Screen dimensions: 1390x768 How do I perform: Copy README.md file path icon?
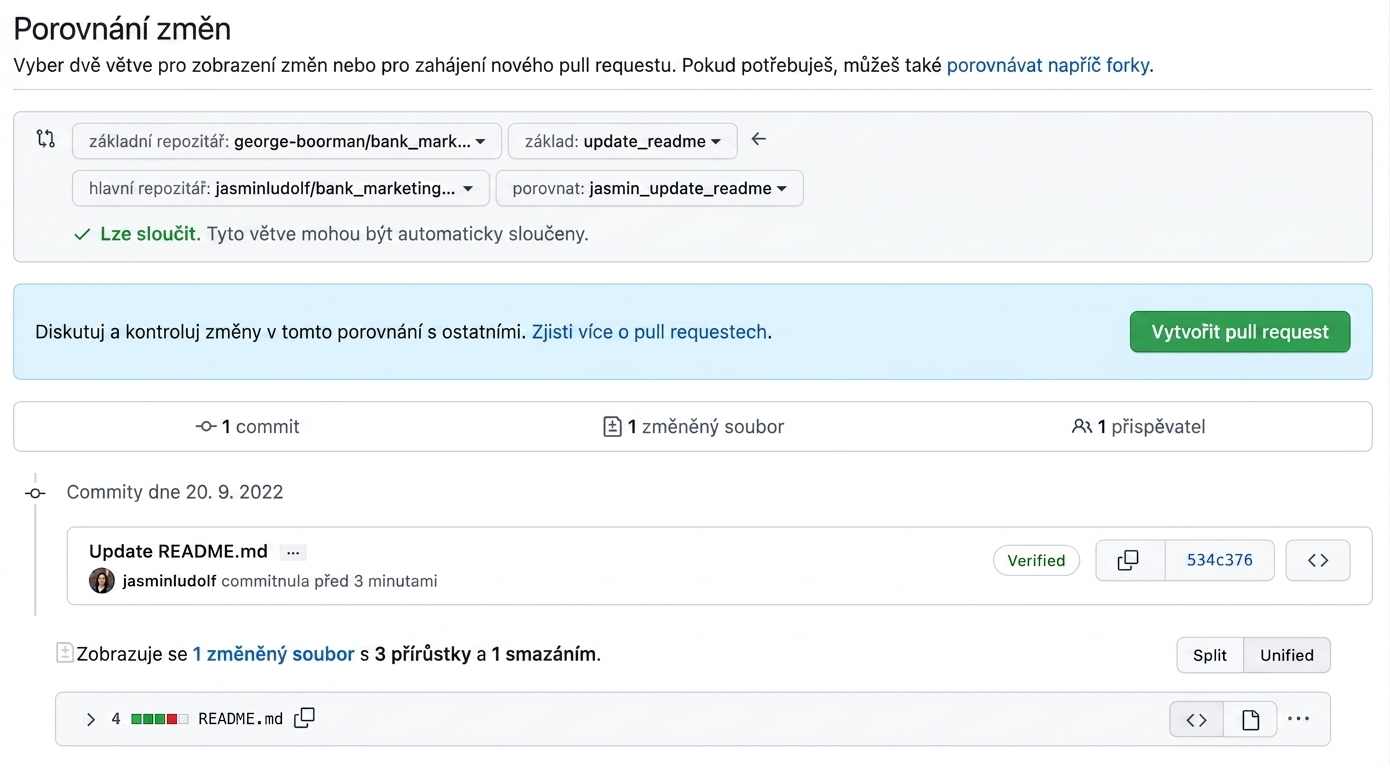tap(305, 718)
